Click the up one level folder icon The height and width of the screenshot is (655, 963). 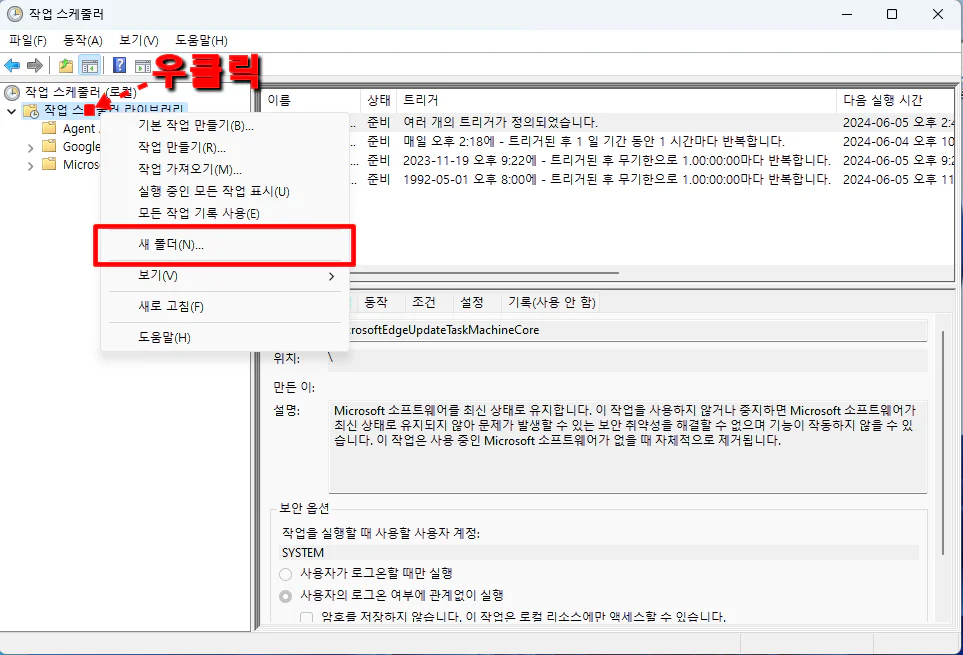coord(65,66)
